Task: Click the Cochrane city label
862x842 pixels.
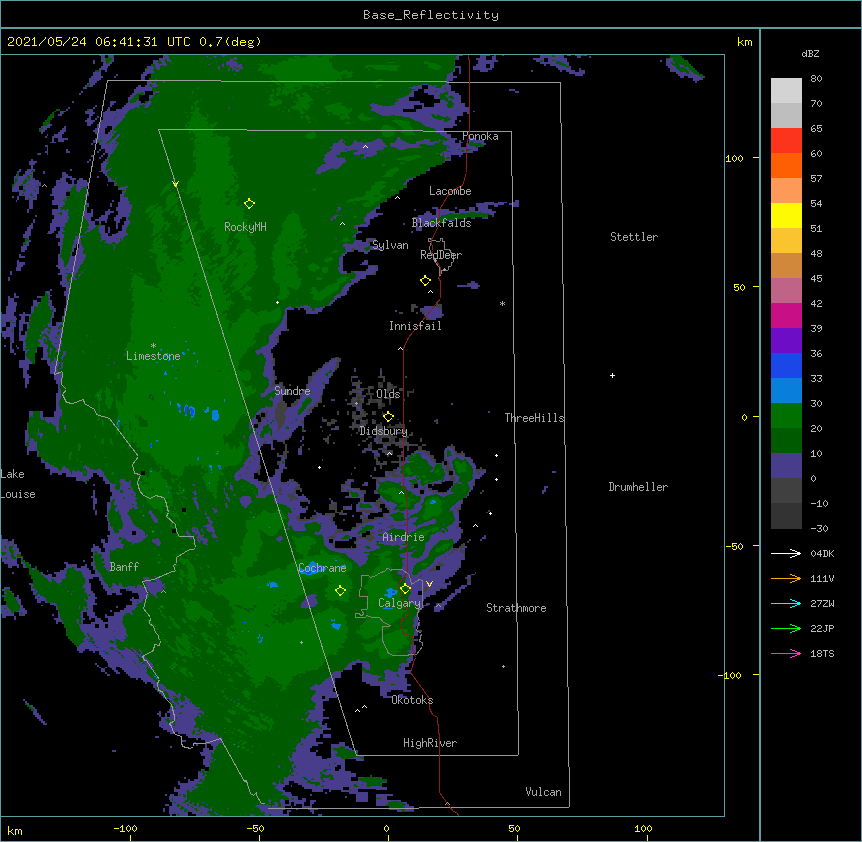Action: coord(322,568)
